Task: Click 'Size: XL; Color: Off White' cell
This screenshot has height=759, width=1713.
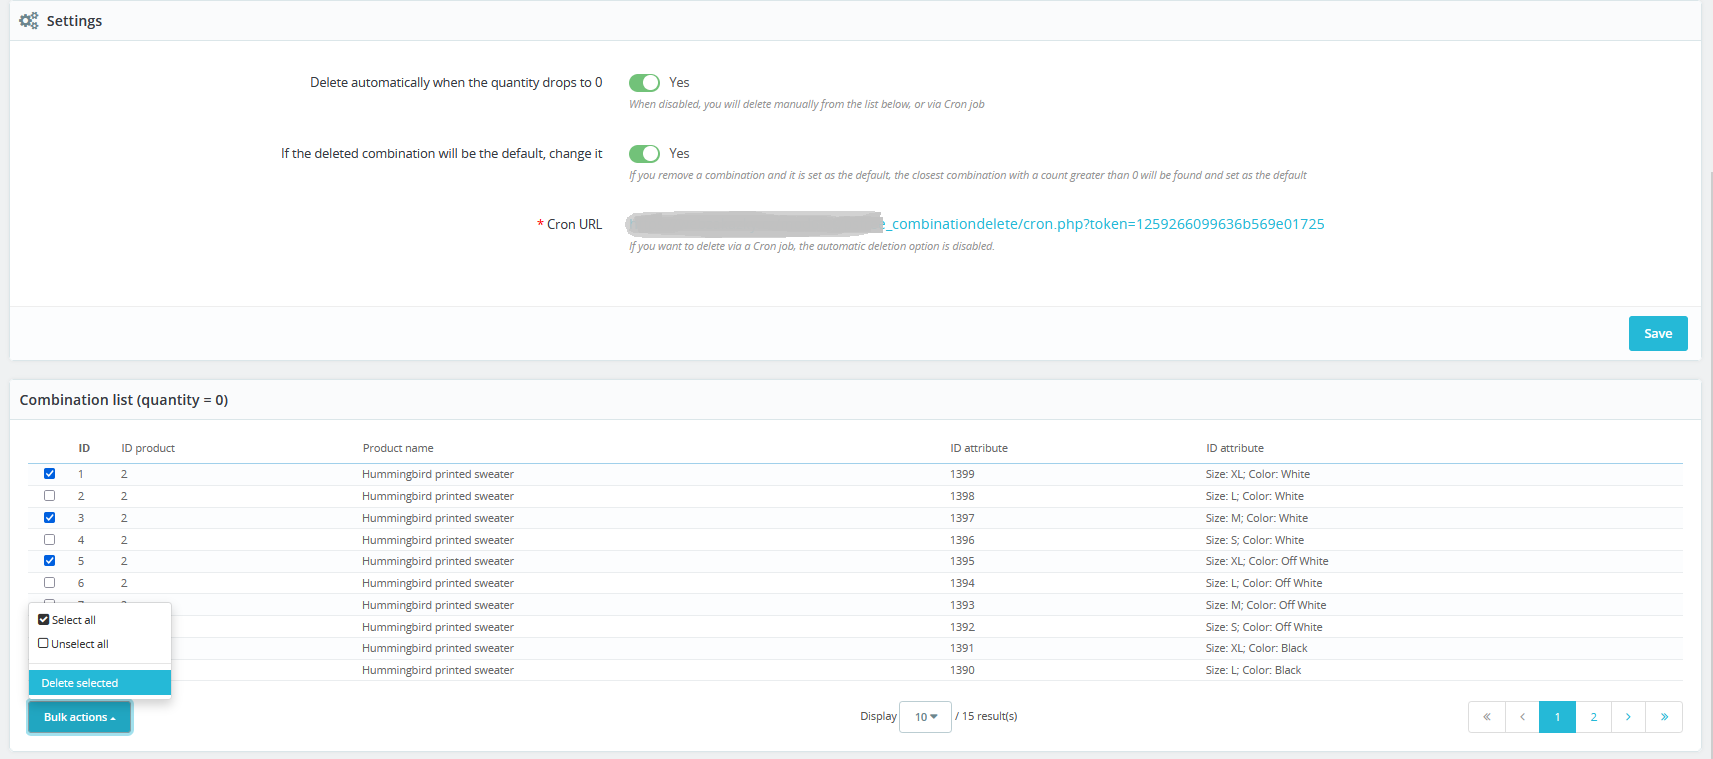Action: pyautogui.click(x=1267, y=561)
